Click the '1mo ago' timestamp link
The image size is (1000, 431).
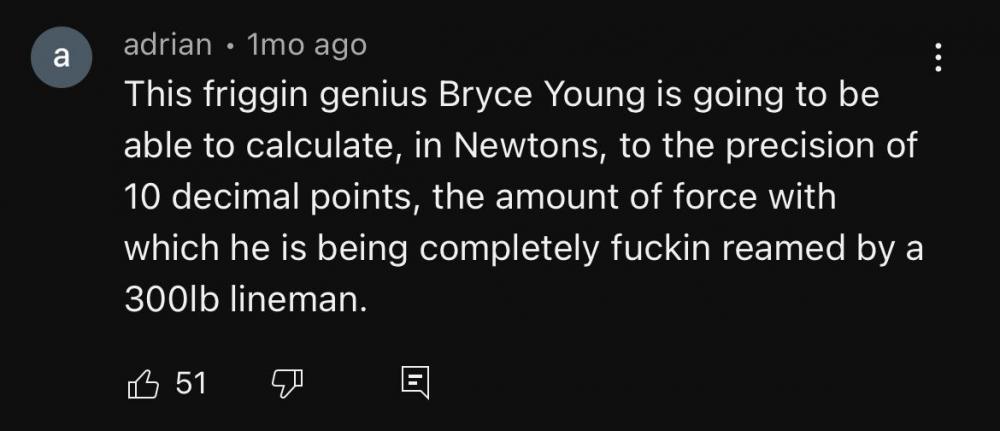coord(306,45)
